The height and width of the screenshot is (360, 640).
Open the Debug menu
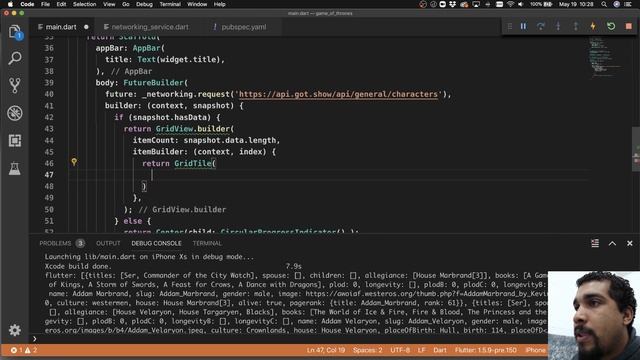(x=144, y=4)
